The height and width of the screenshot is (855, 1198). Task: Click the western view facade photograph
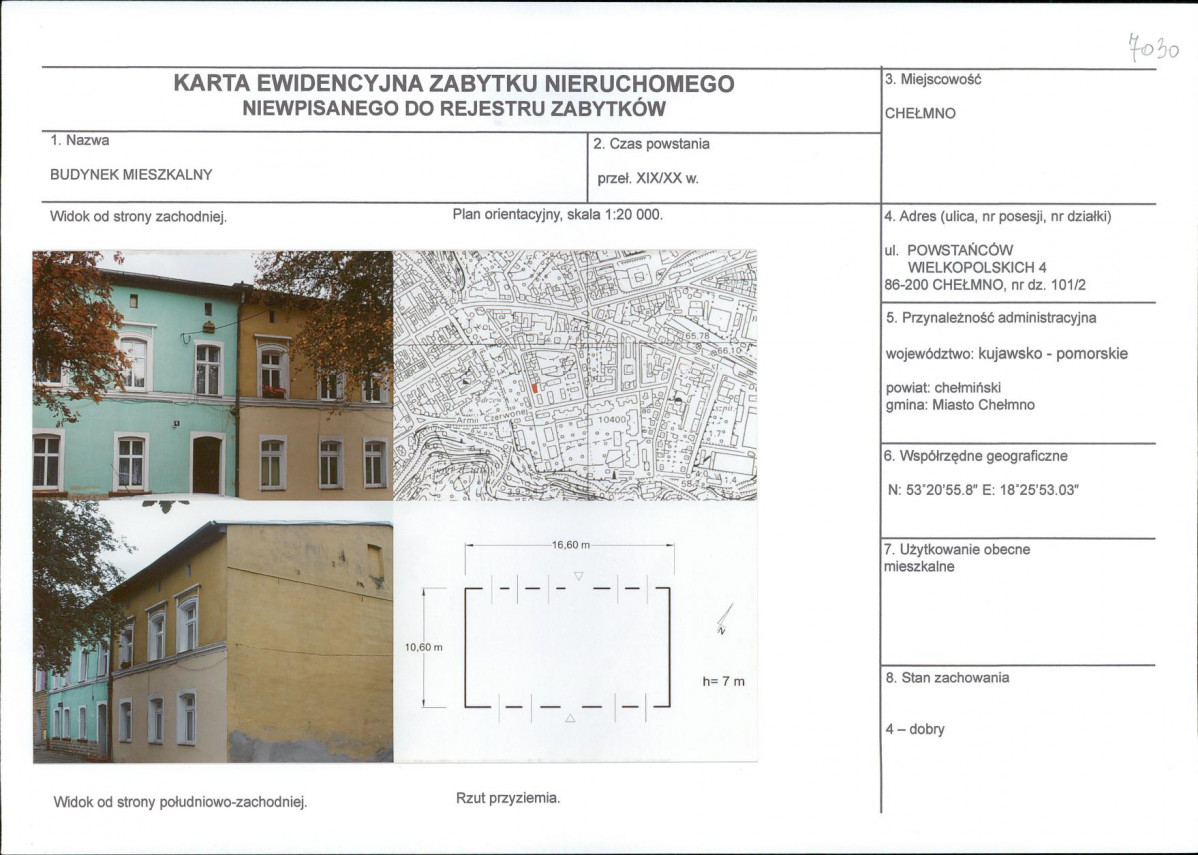210,380
